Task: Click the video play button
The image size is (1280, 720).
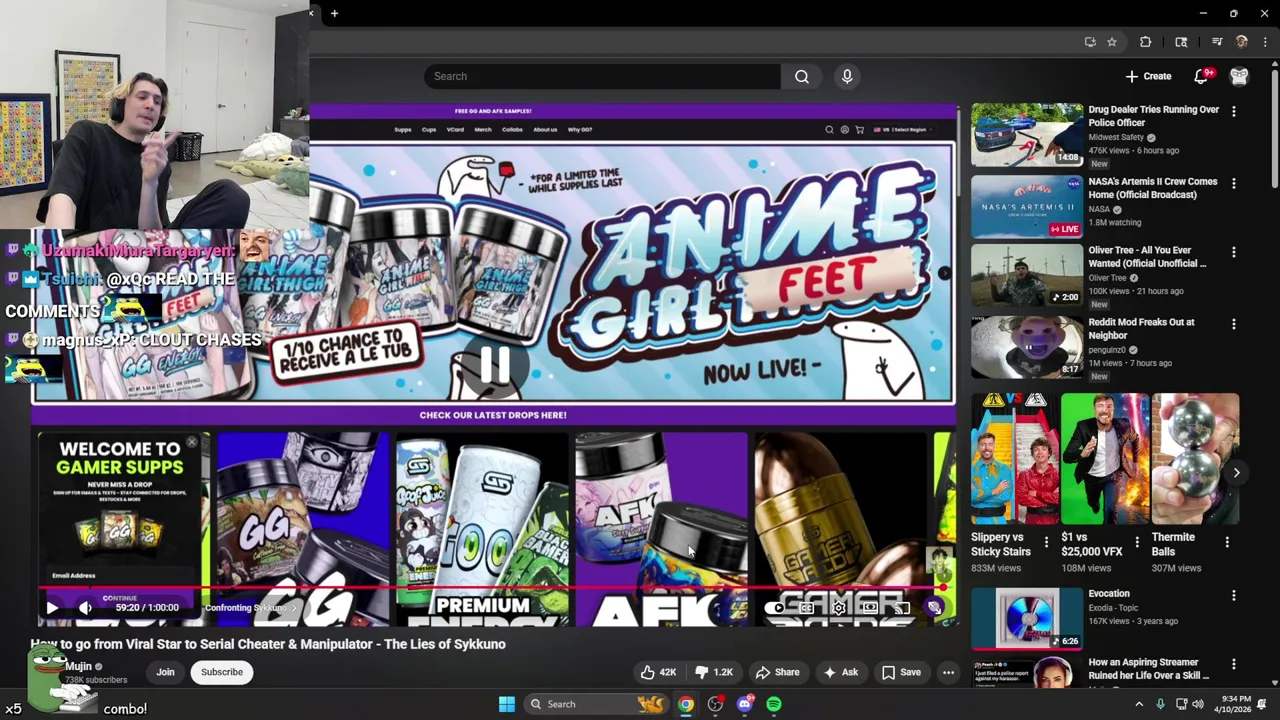Action: pos(52,607)
